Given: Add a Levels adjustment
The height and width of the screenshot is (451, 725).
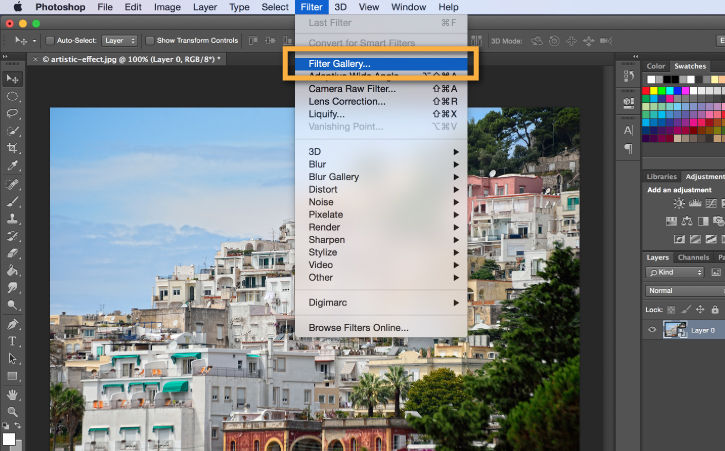Looking at the screenshot, I should pyautogui.click(x=695, y=204).
